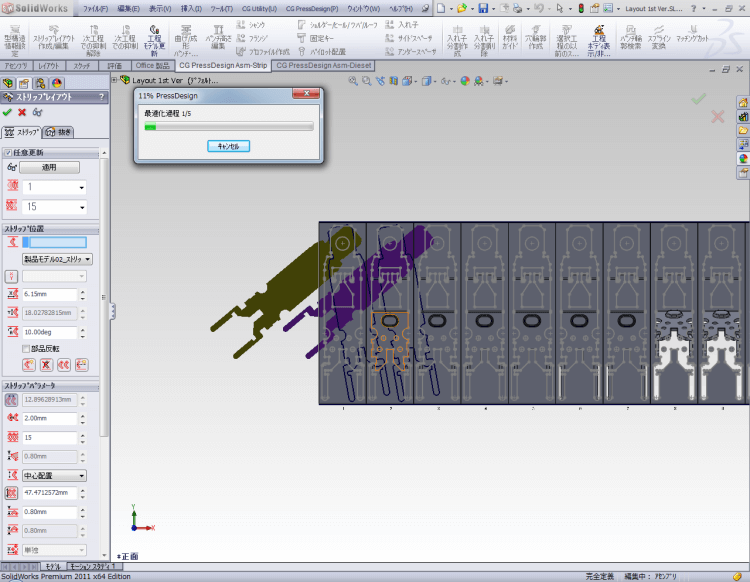
Task: Click the フランジ tool
Action: tap(252, 38)
